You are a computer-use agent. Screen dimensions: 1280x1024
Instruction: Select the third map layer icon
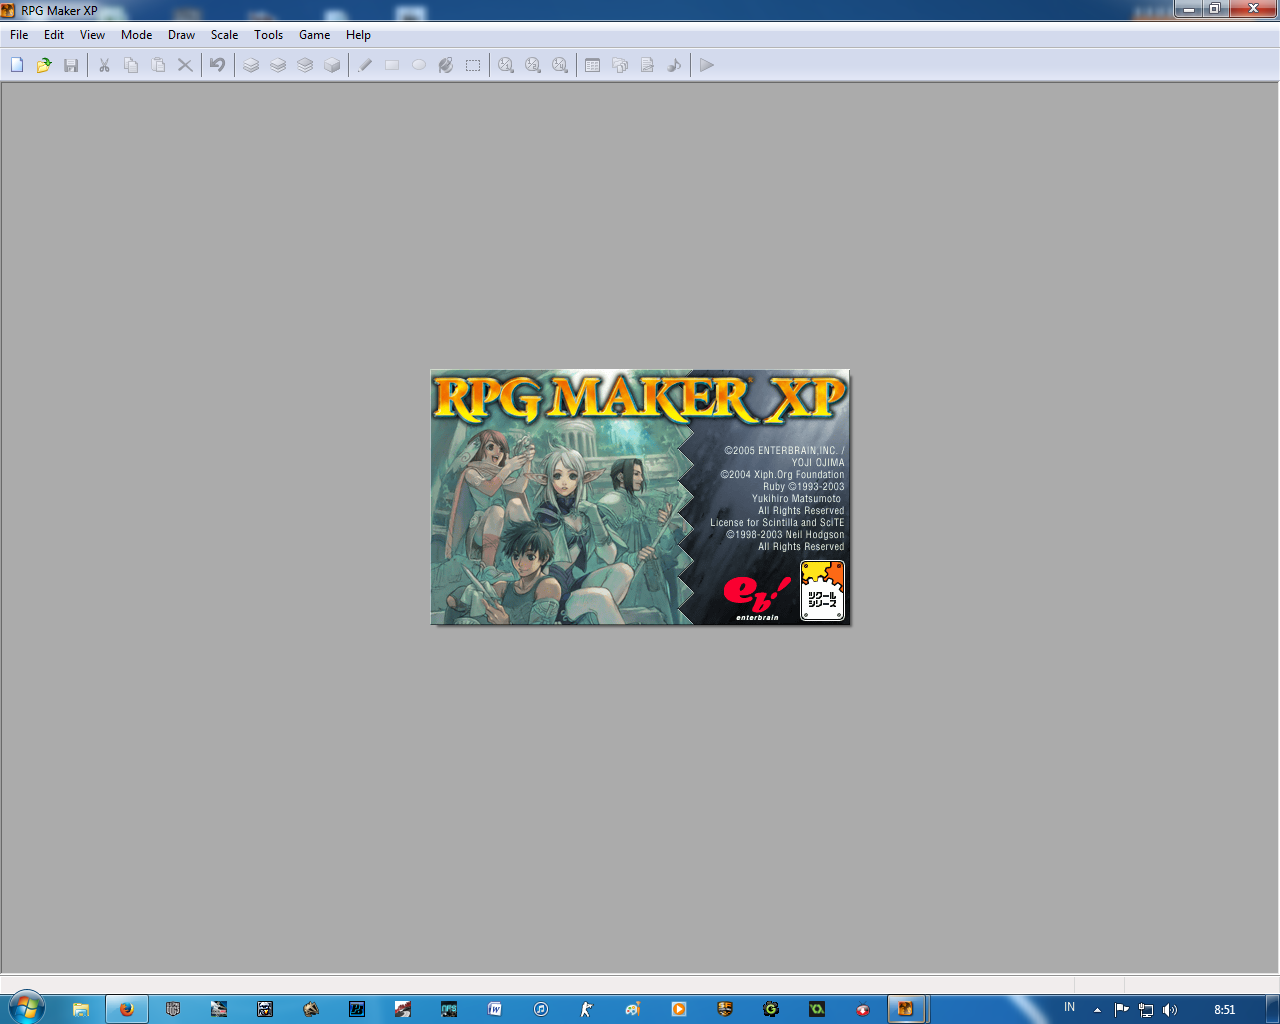click(x=305, y=65)
